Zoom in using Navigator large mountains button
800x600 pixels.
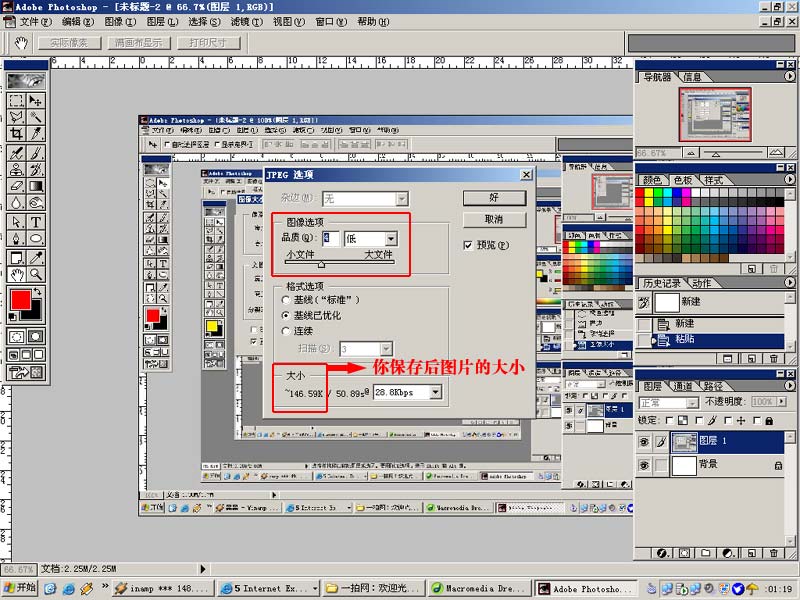pyautogui.click(x=776, y=153)
